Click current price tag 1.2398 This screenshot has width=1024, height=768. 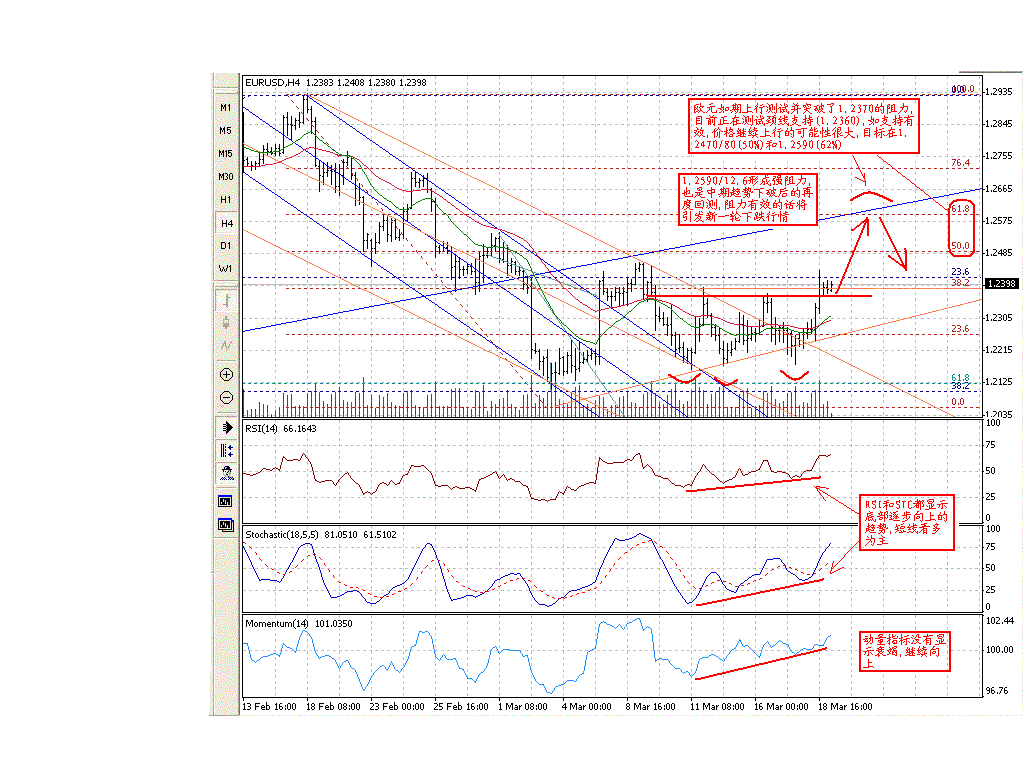pos(1000,283)
